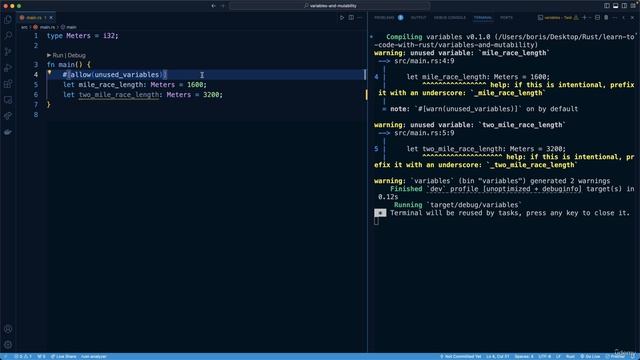The image size is (640, 360).
Task: Change encoding via UTF-8 status item
Action: 544,356
